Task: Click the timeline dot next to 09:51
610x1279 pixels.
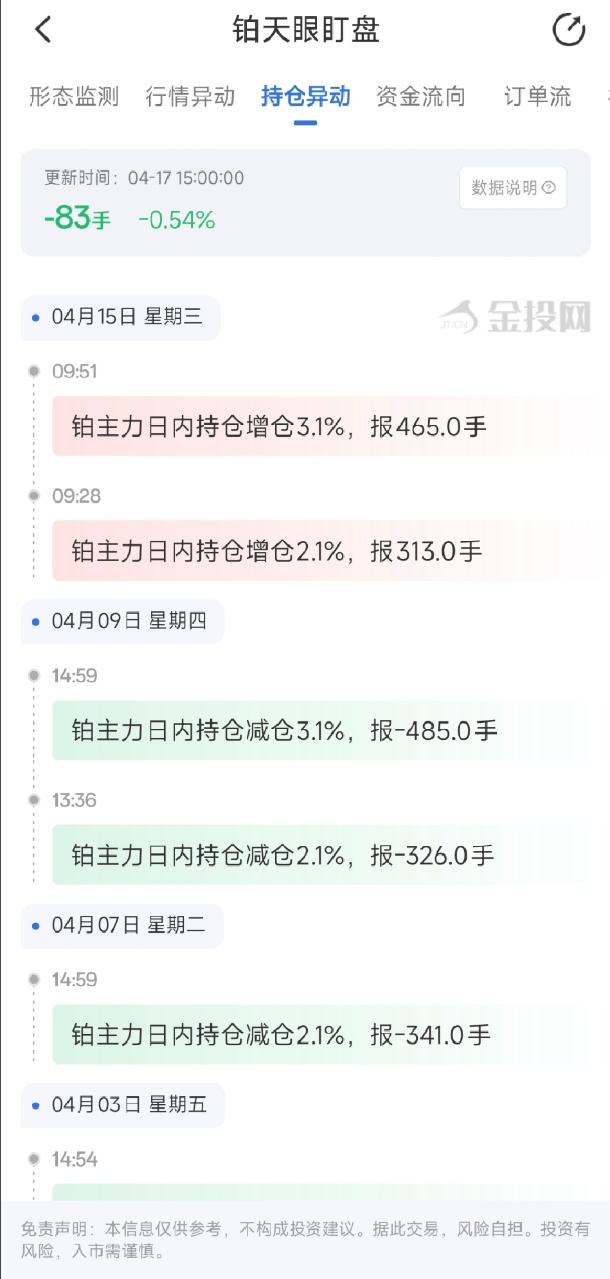Action: tap(35, 371)
